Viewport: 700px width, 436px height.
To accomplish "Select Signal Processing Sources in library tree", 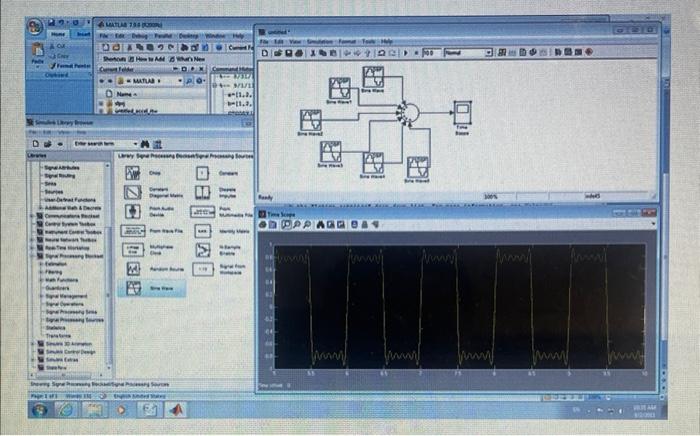I will click(x=75, y=320).
